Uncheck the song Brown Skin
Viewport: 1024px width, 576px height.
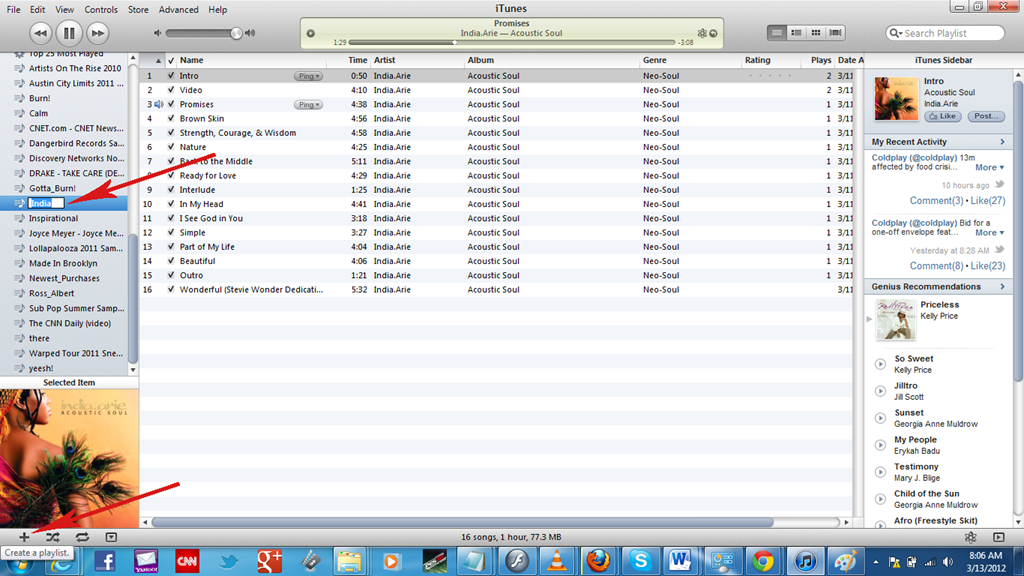[x=171, y=118]
